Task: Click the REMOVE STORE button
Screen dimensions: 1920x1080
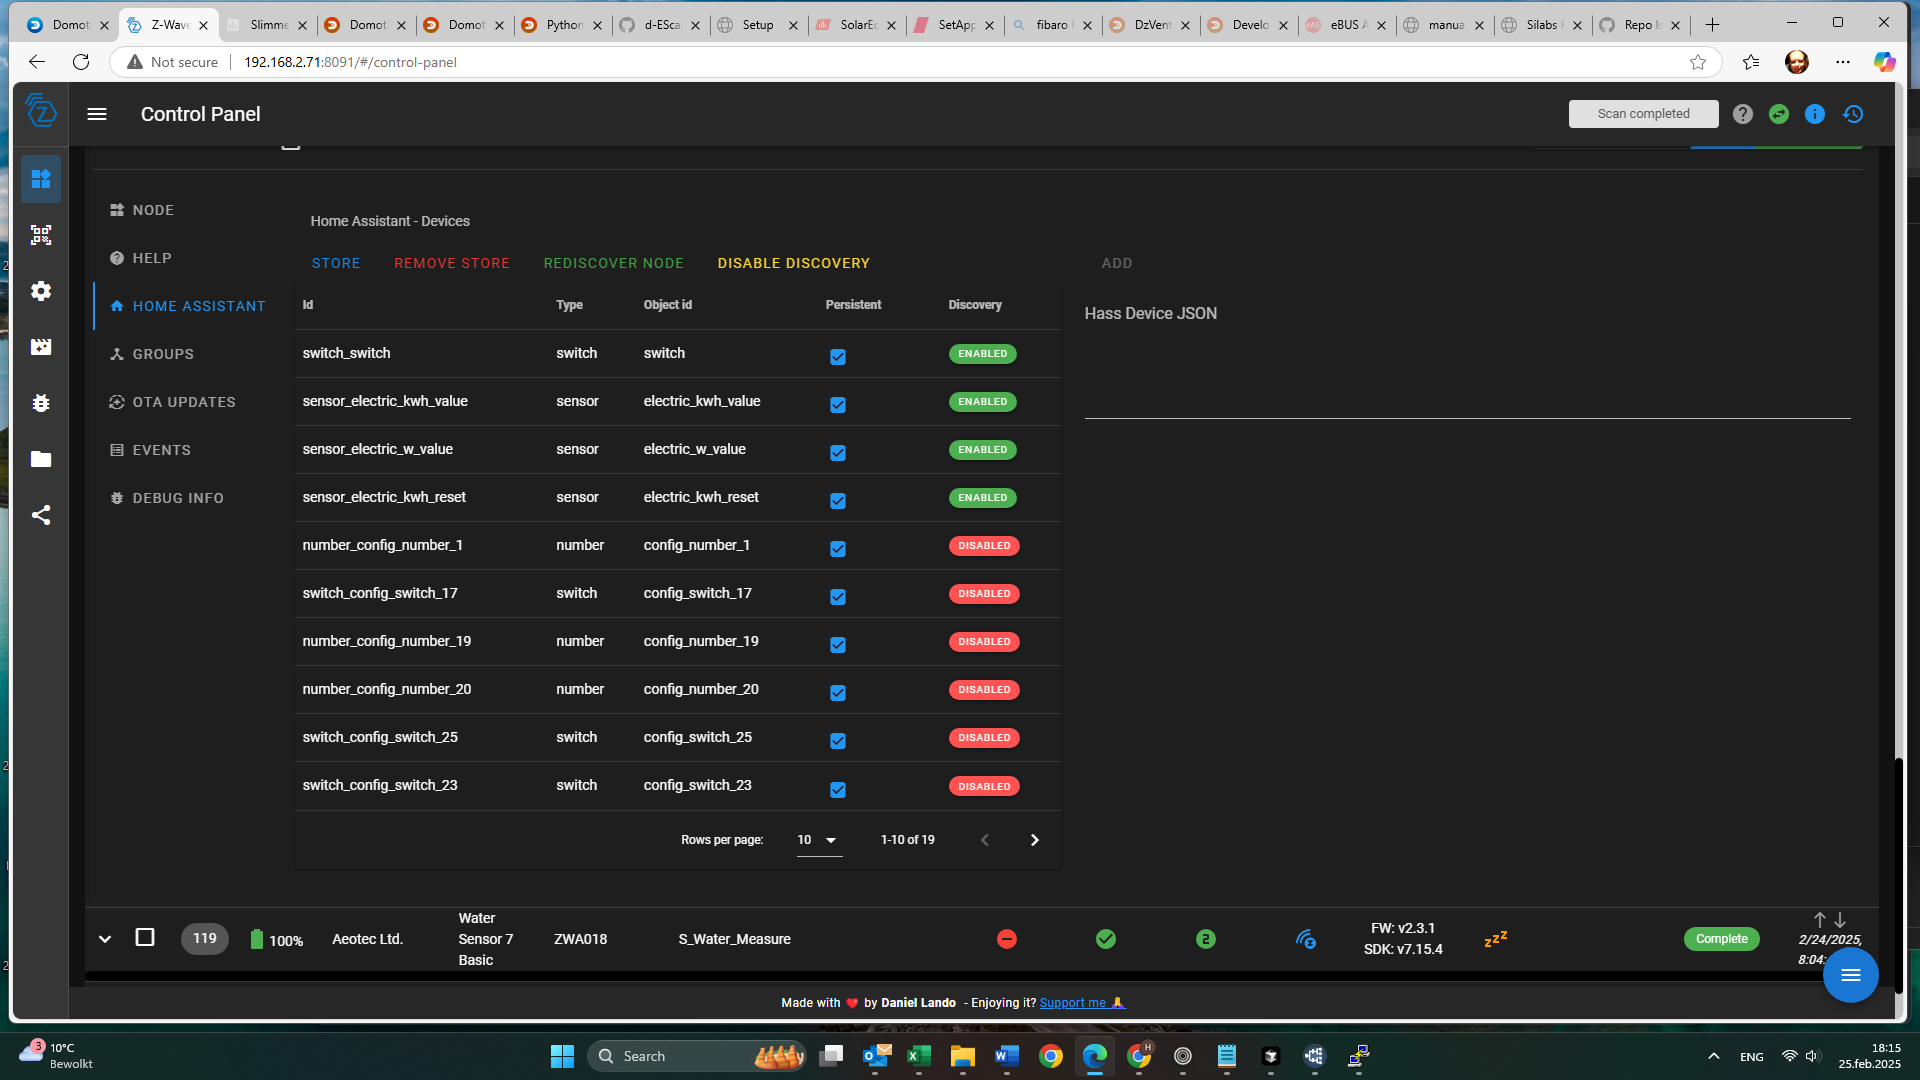Action: [452, 263]
